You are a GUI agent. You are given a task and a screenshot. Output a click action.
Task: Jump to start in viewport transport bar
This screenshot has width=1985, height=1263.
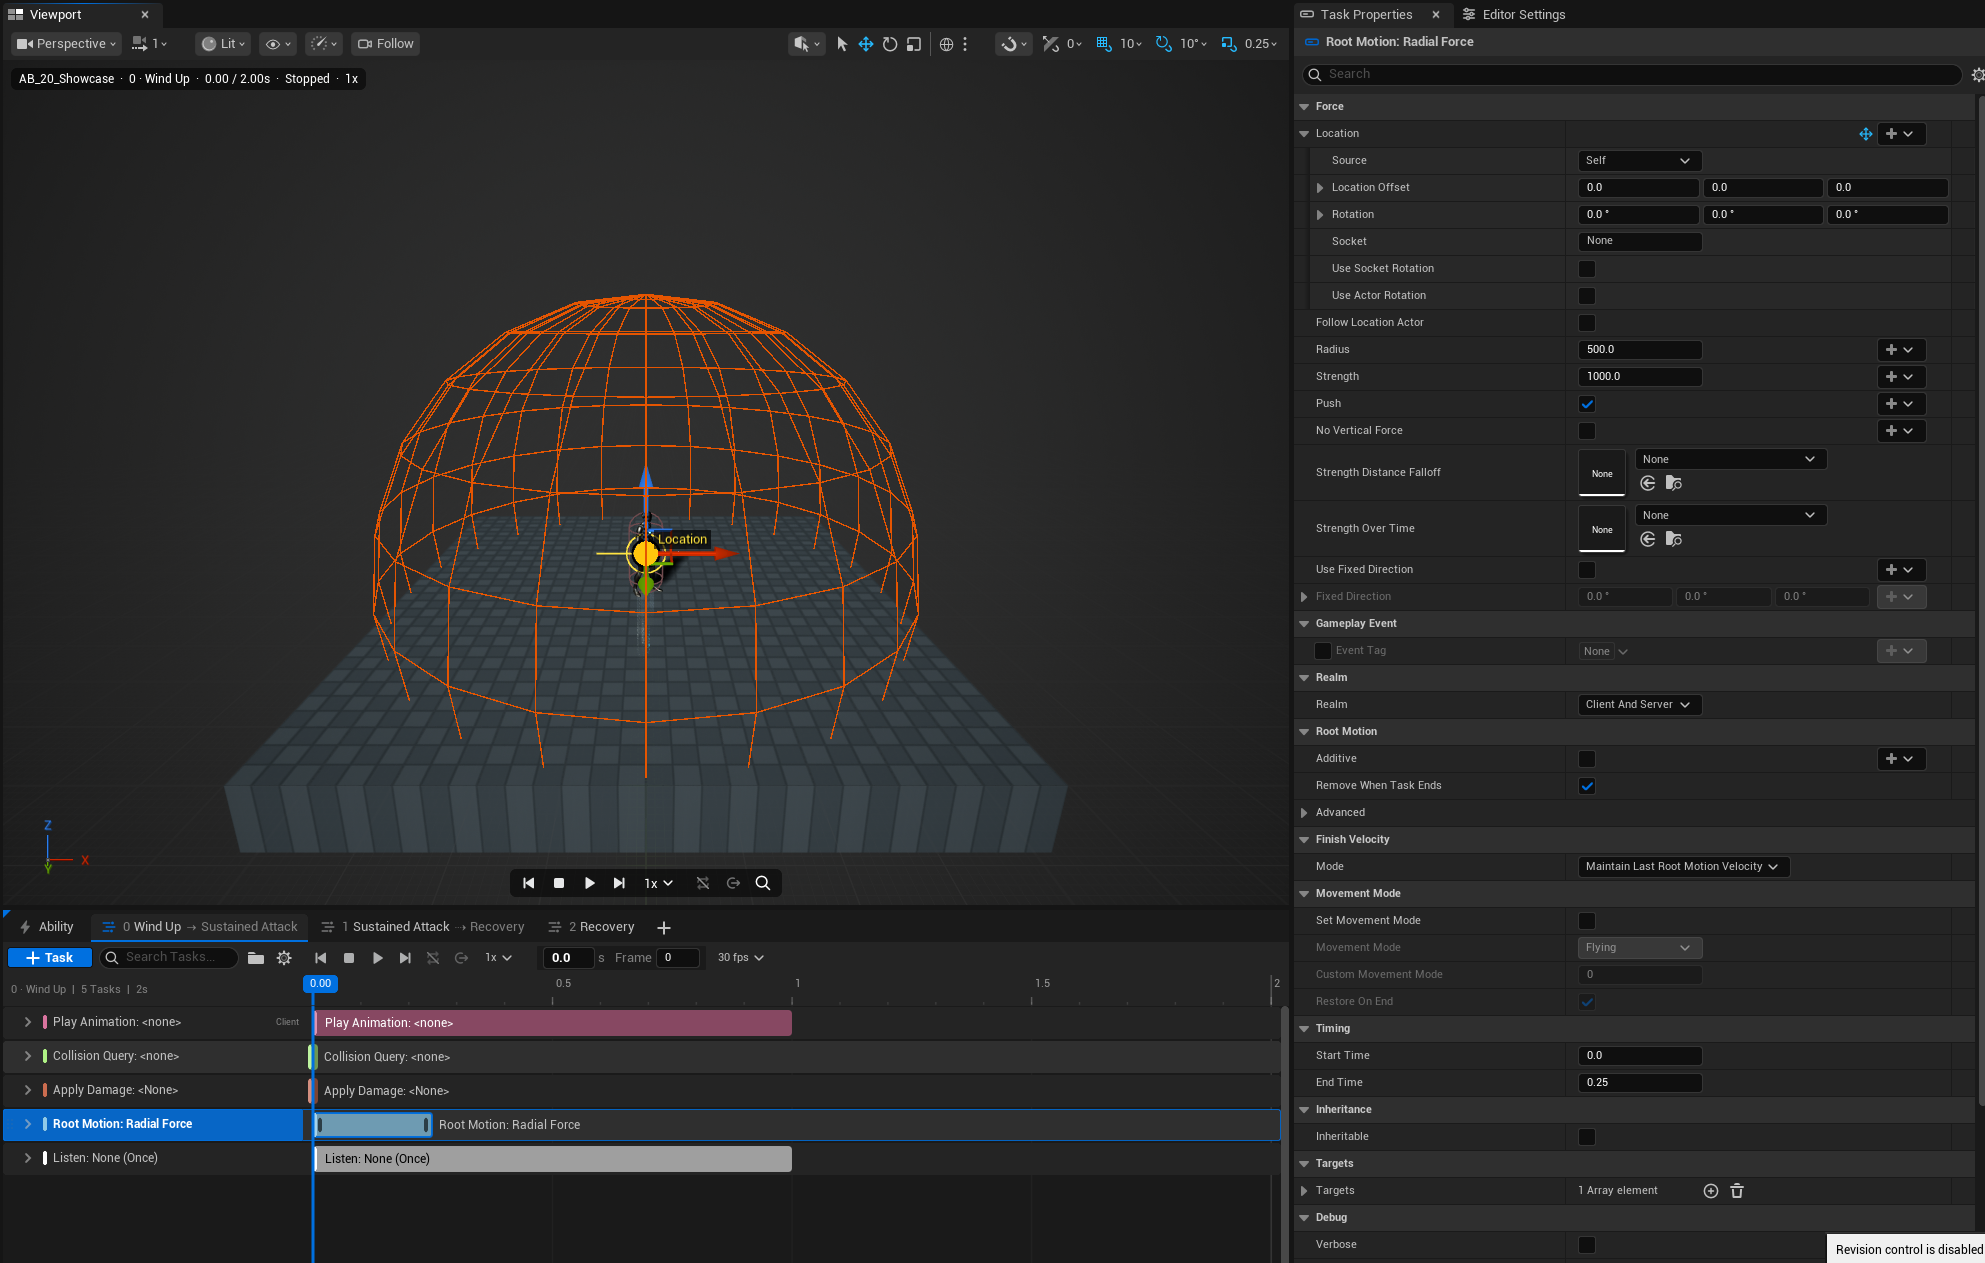tap(529, 883)
